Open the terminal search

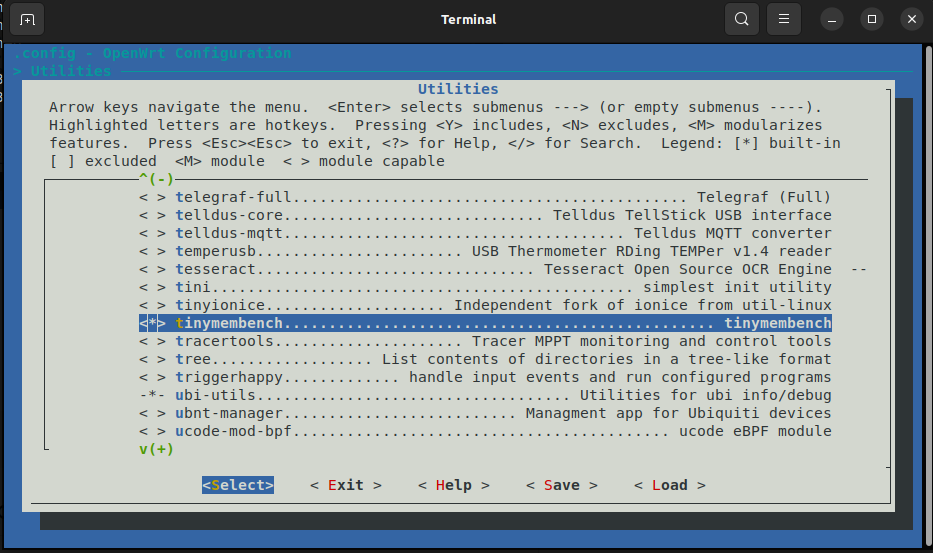pos(741,19)
